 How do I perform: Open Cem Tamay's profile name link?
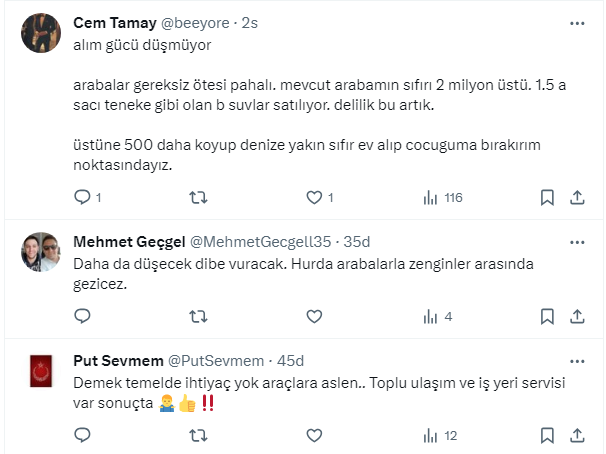pos(113,24)
